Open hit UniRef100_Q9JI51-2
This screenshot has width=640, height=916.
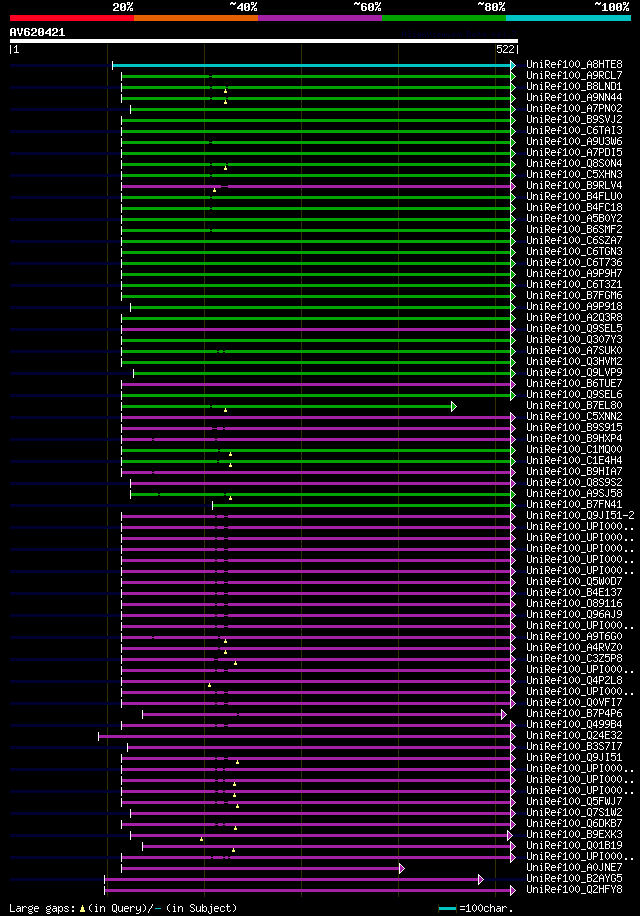(x=580, y=516)
